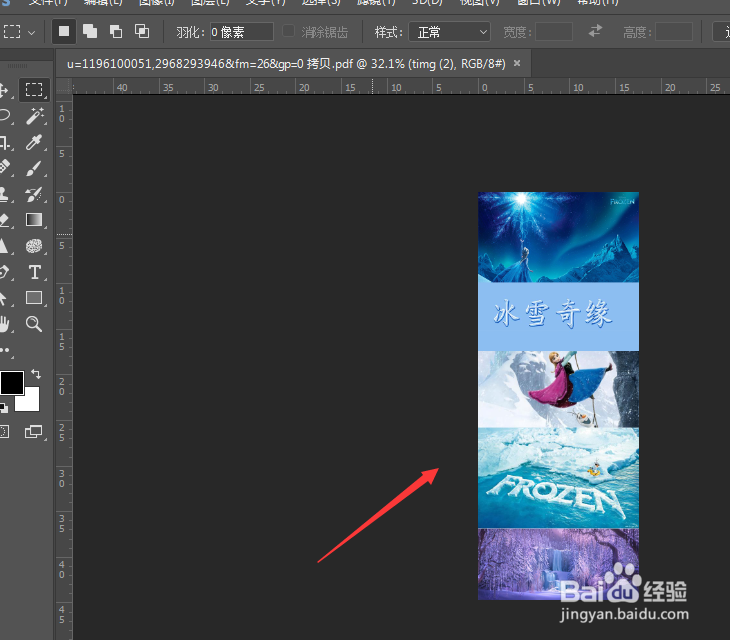Viewport: 730px width, 640px height.
Task: Close the 拷贝.pdf document tab
Action: click(x=517, y=63)
